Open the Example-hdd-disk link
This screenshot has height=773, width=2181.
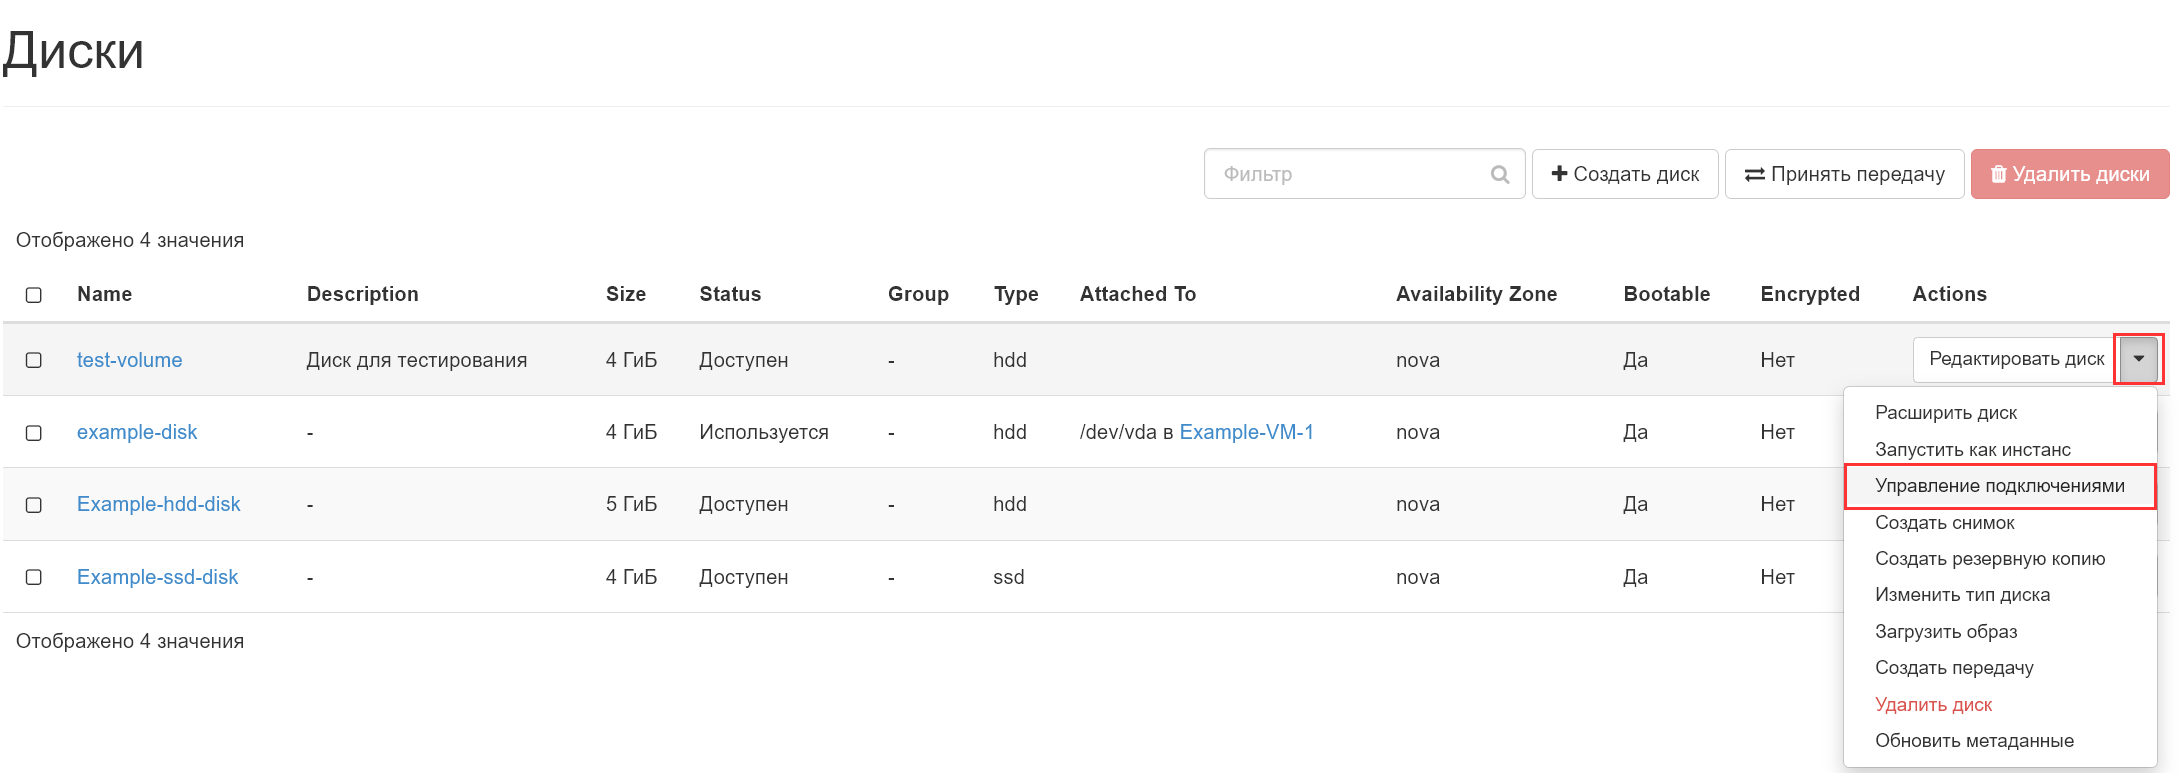(x=159, y=504)
